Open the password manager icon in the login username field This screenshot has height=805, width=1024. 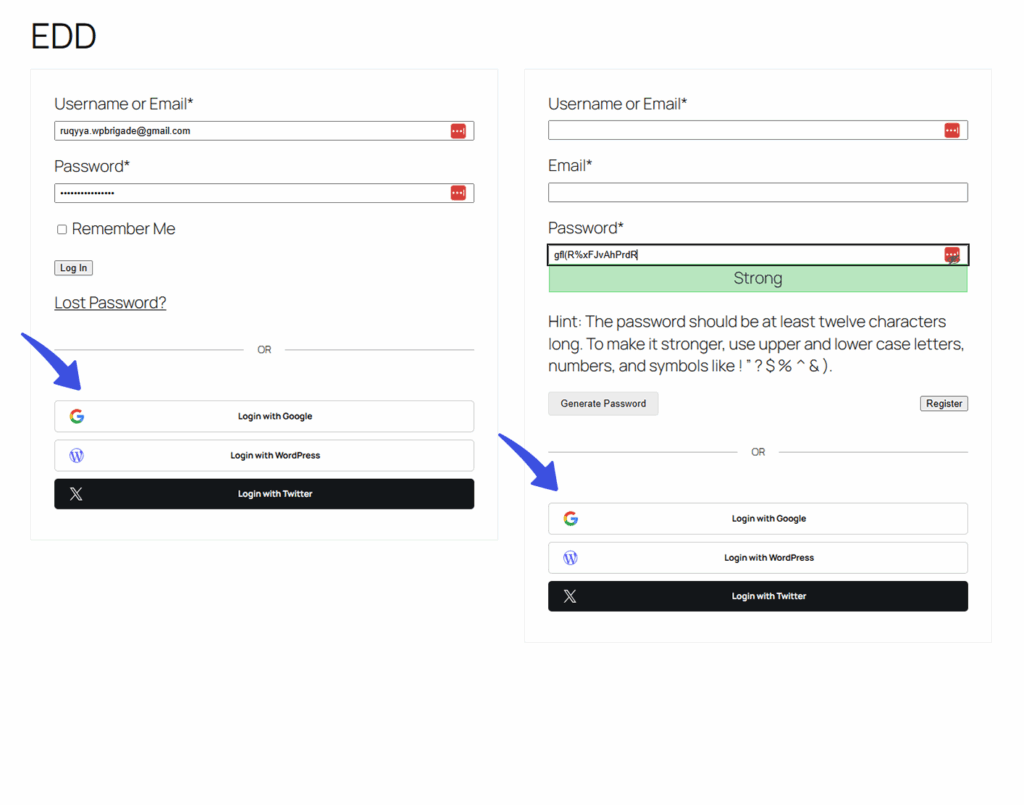click(458, 131)
